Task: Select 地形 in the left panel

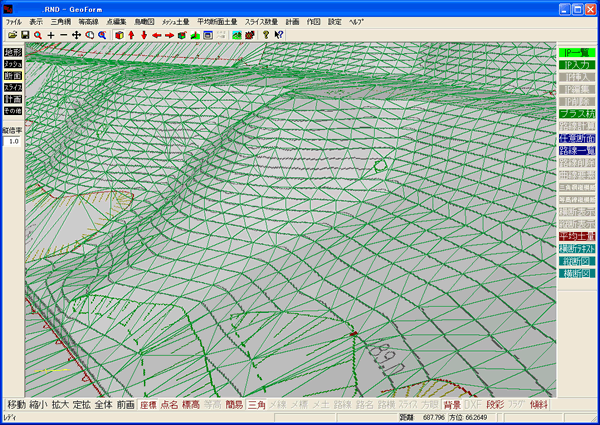Action: click(13, 52)
